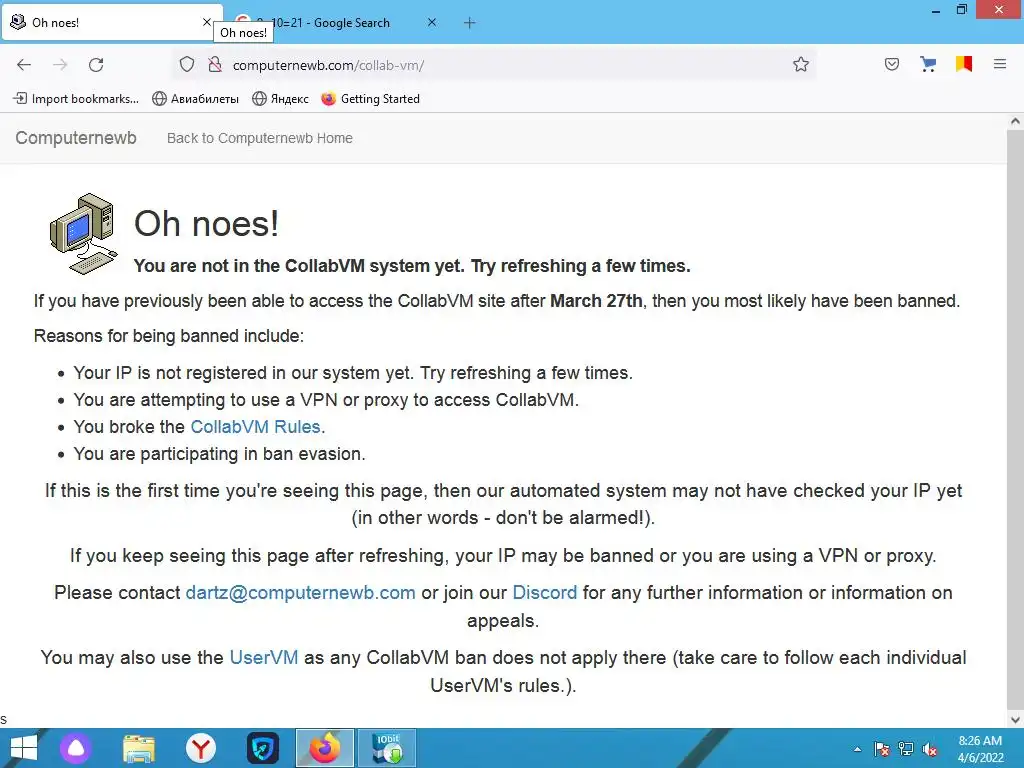This screenshot has height=768, width=1024.
Task: Click the shopping cart toolbar icon
Action: tap(928, 64)
